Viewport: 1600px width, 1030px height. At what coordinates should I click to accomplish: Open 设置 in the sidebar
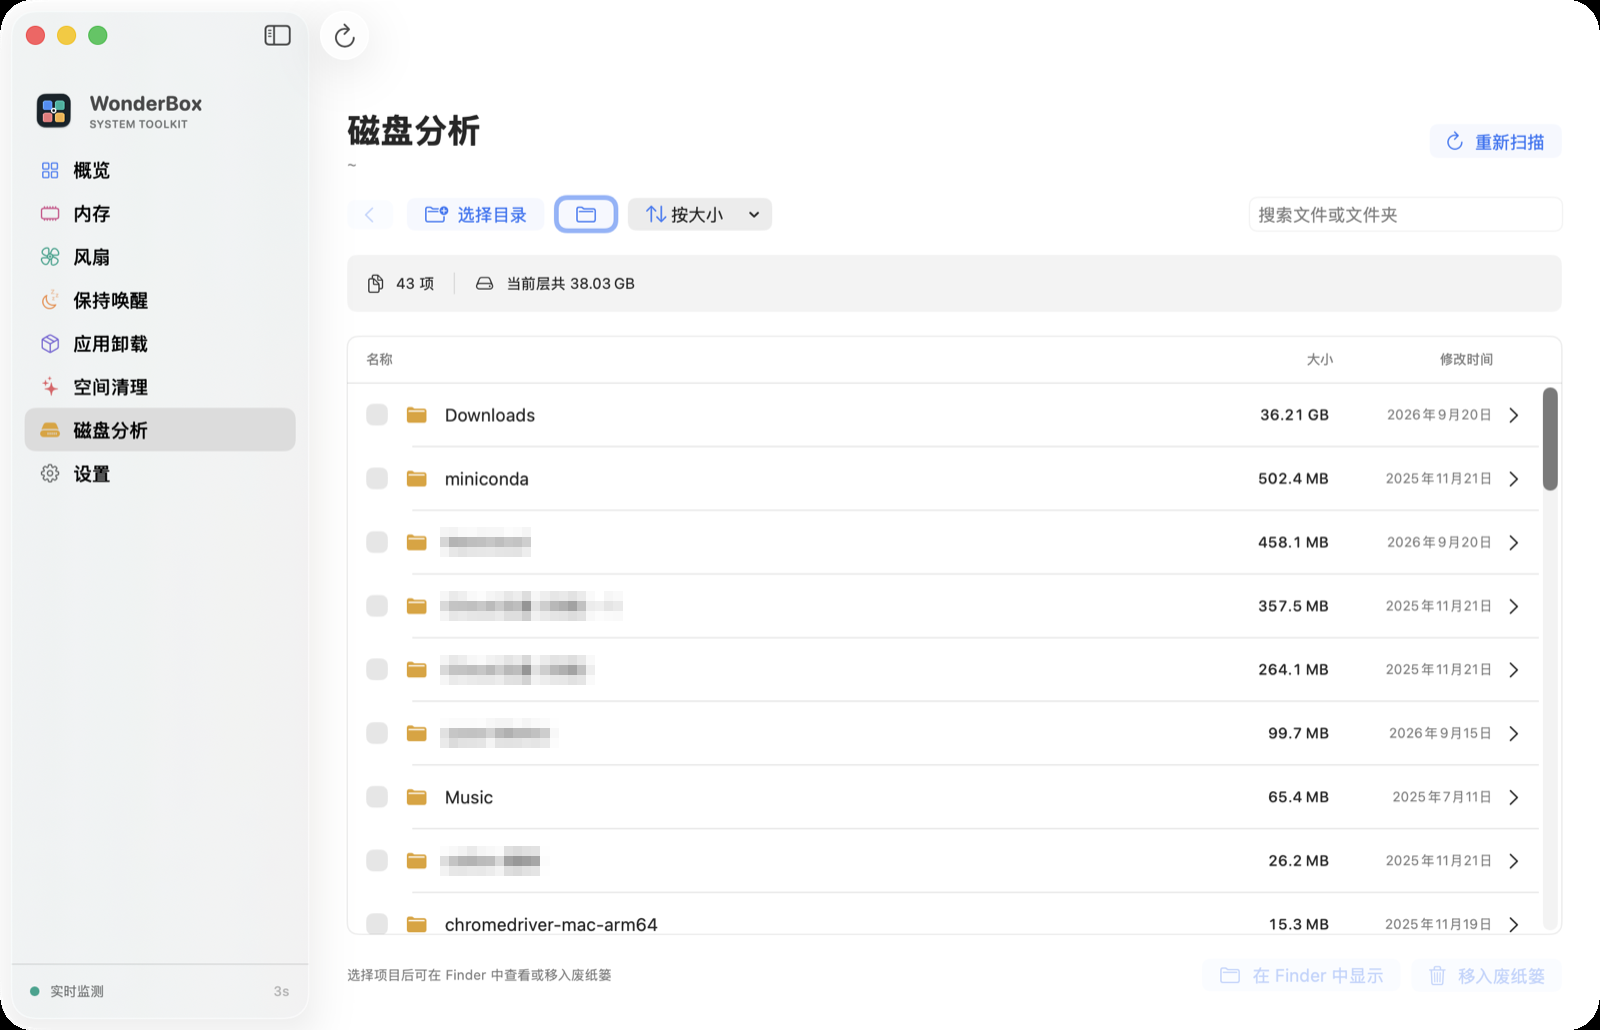(x=160, y=474)
